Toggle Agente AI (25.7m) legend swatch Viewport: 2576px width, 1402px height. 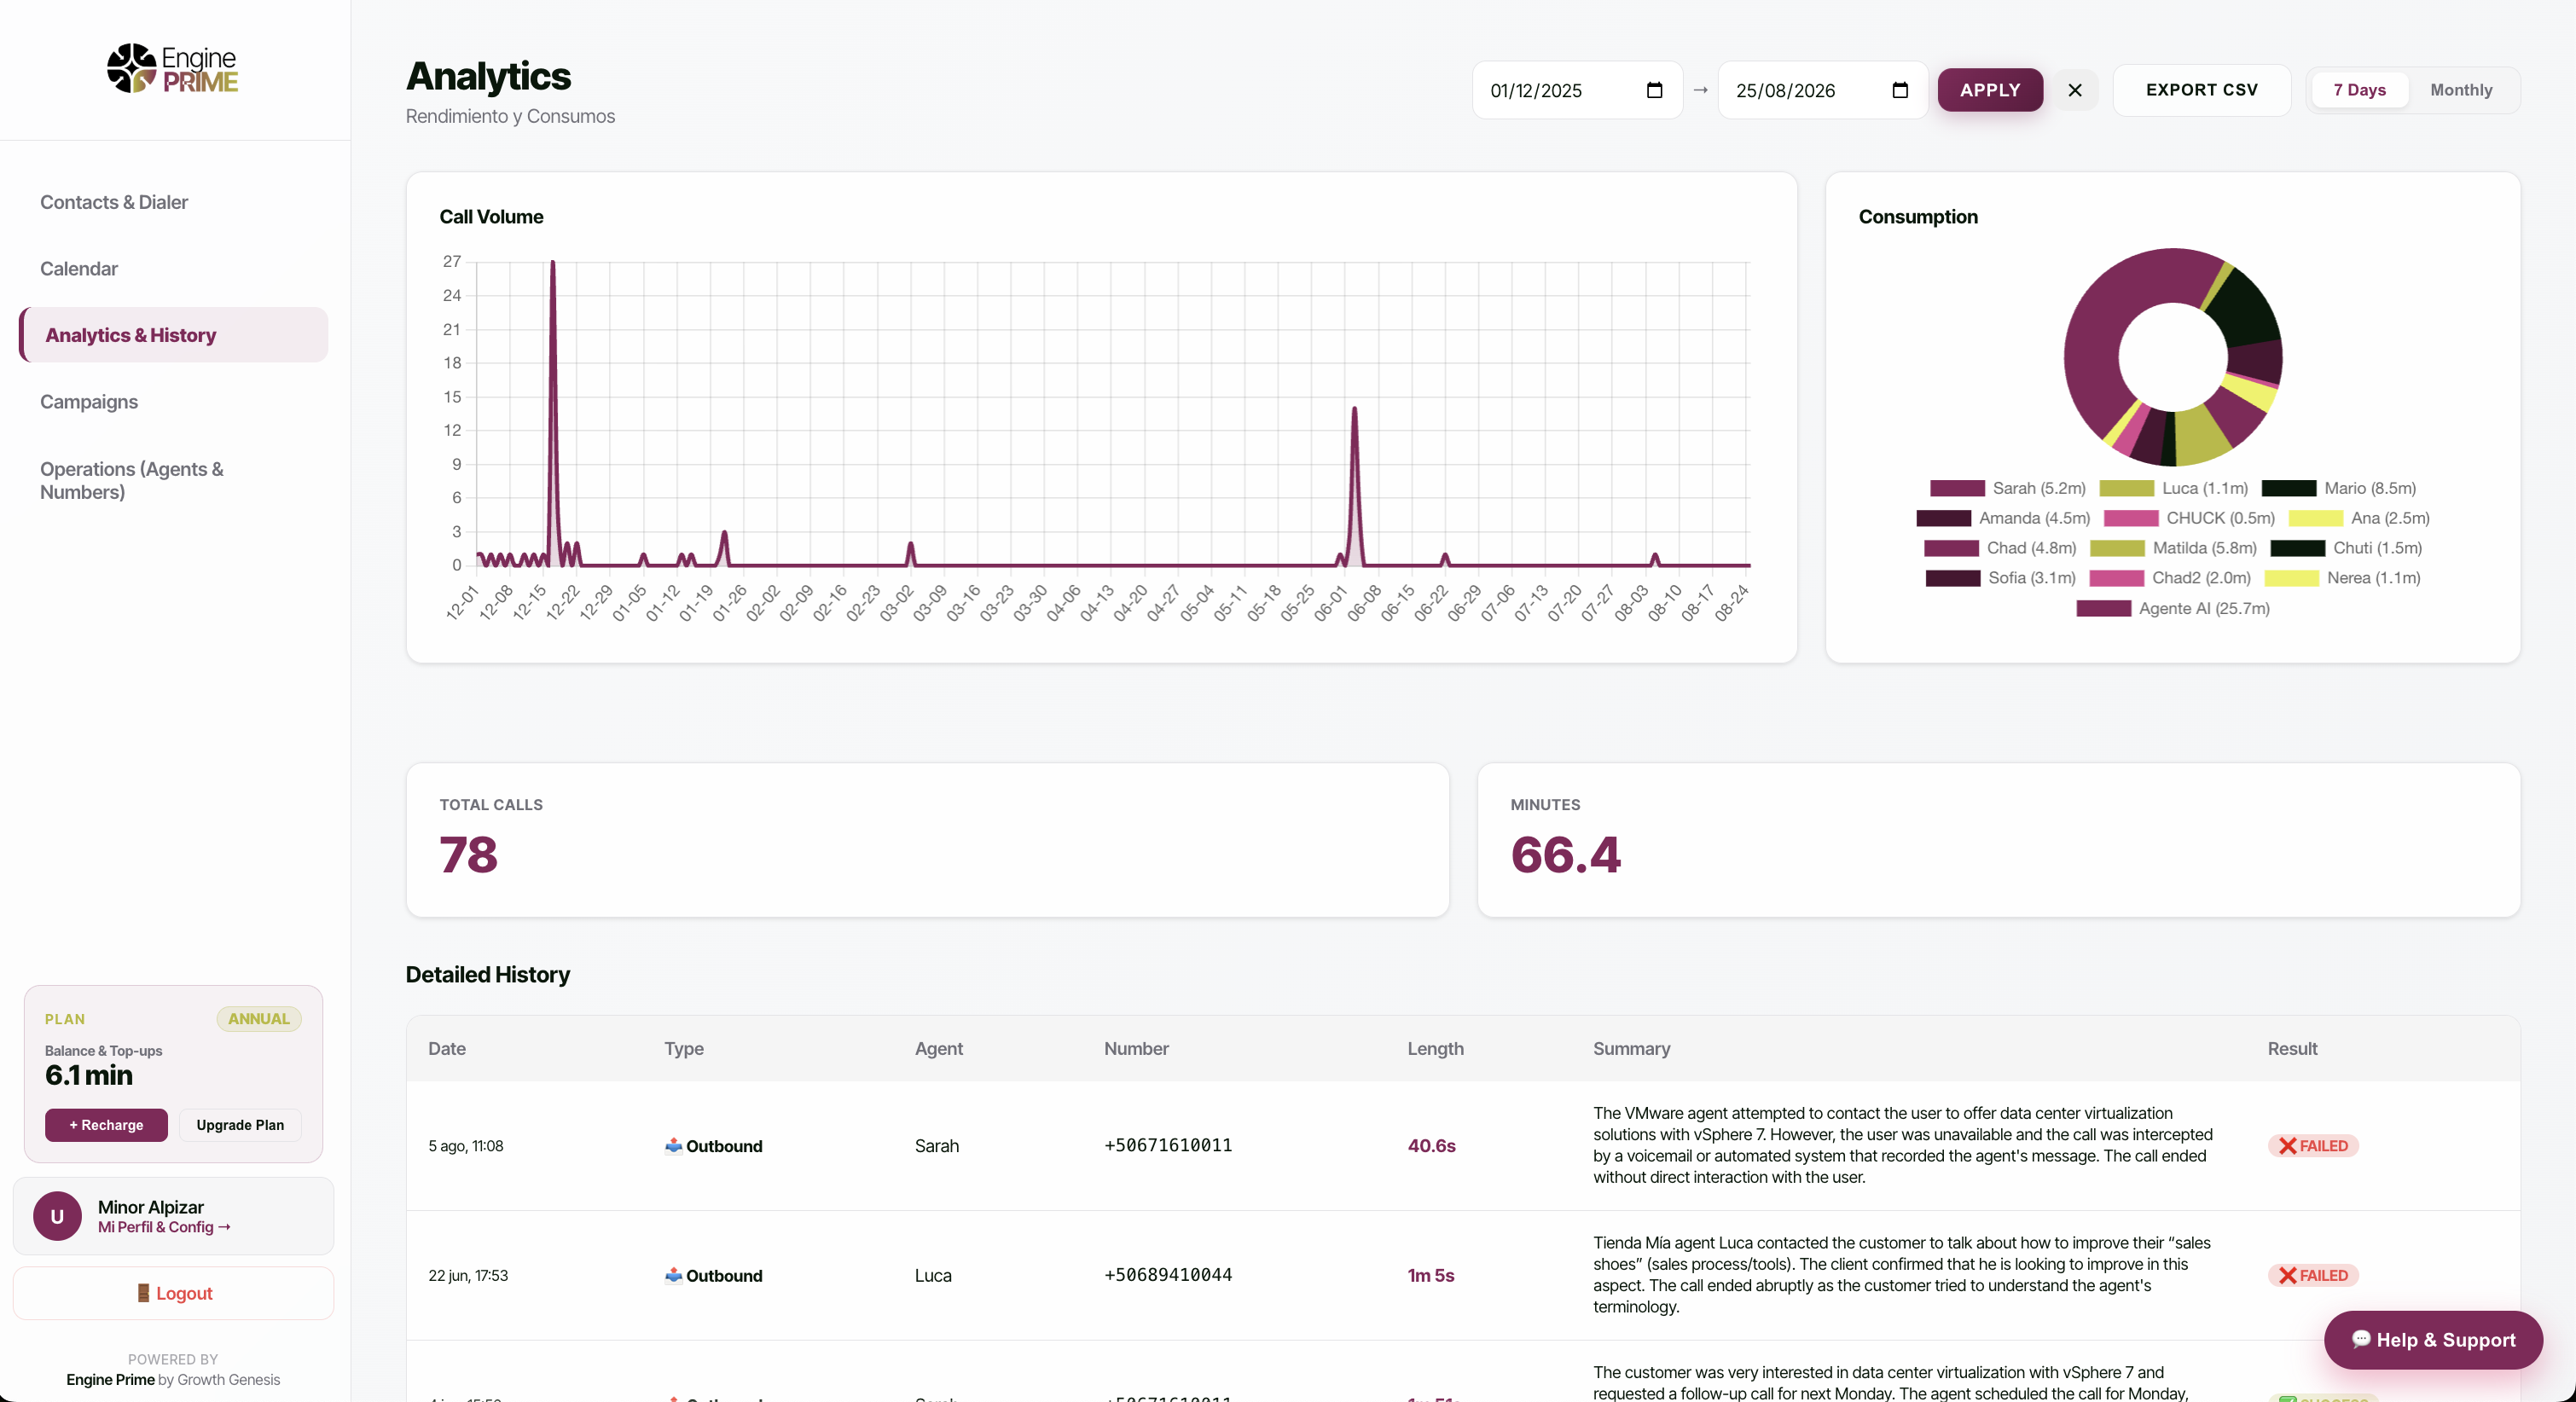click(x=2104, y=608)
